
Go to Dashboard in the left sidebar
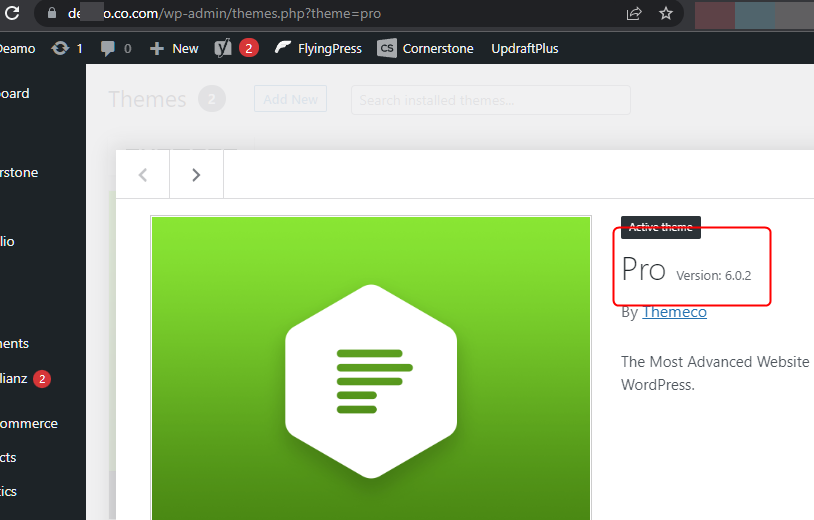14,93
